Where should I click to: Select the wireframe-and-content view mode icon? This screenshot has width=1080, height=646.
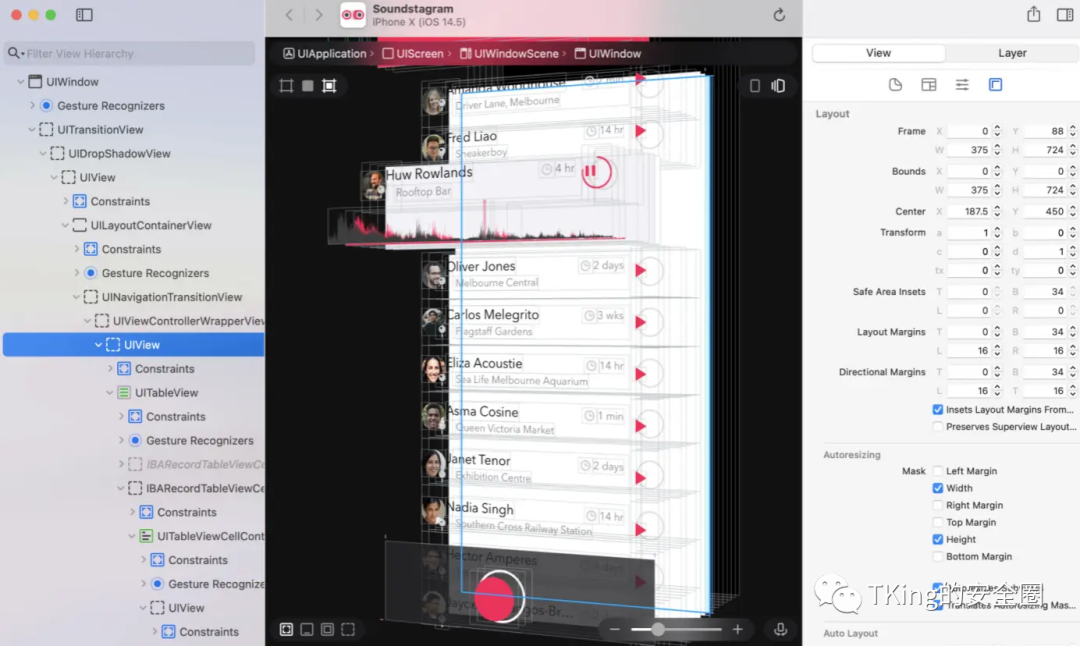[329, 85]
